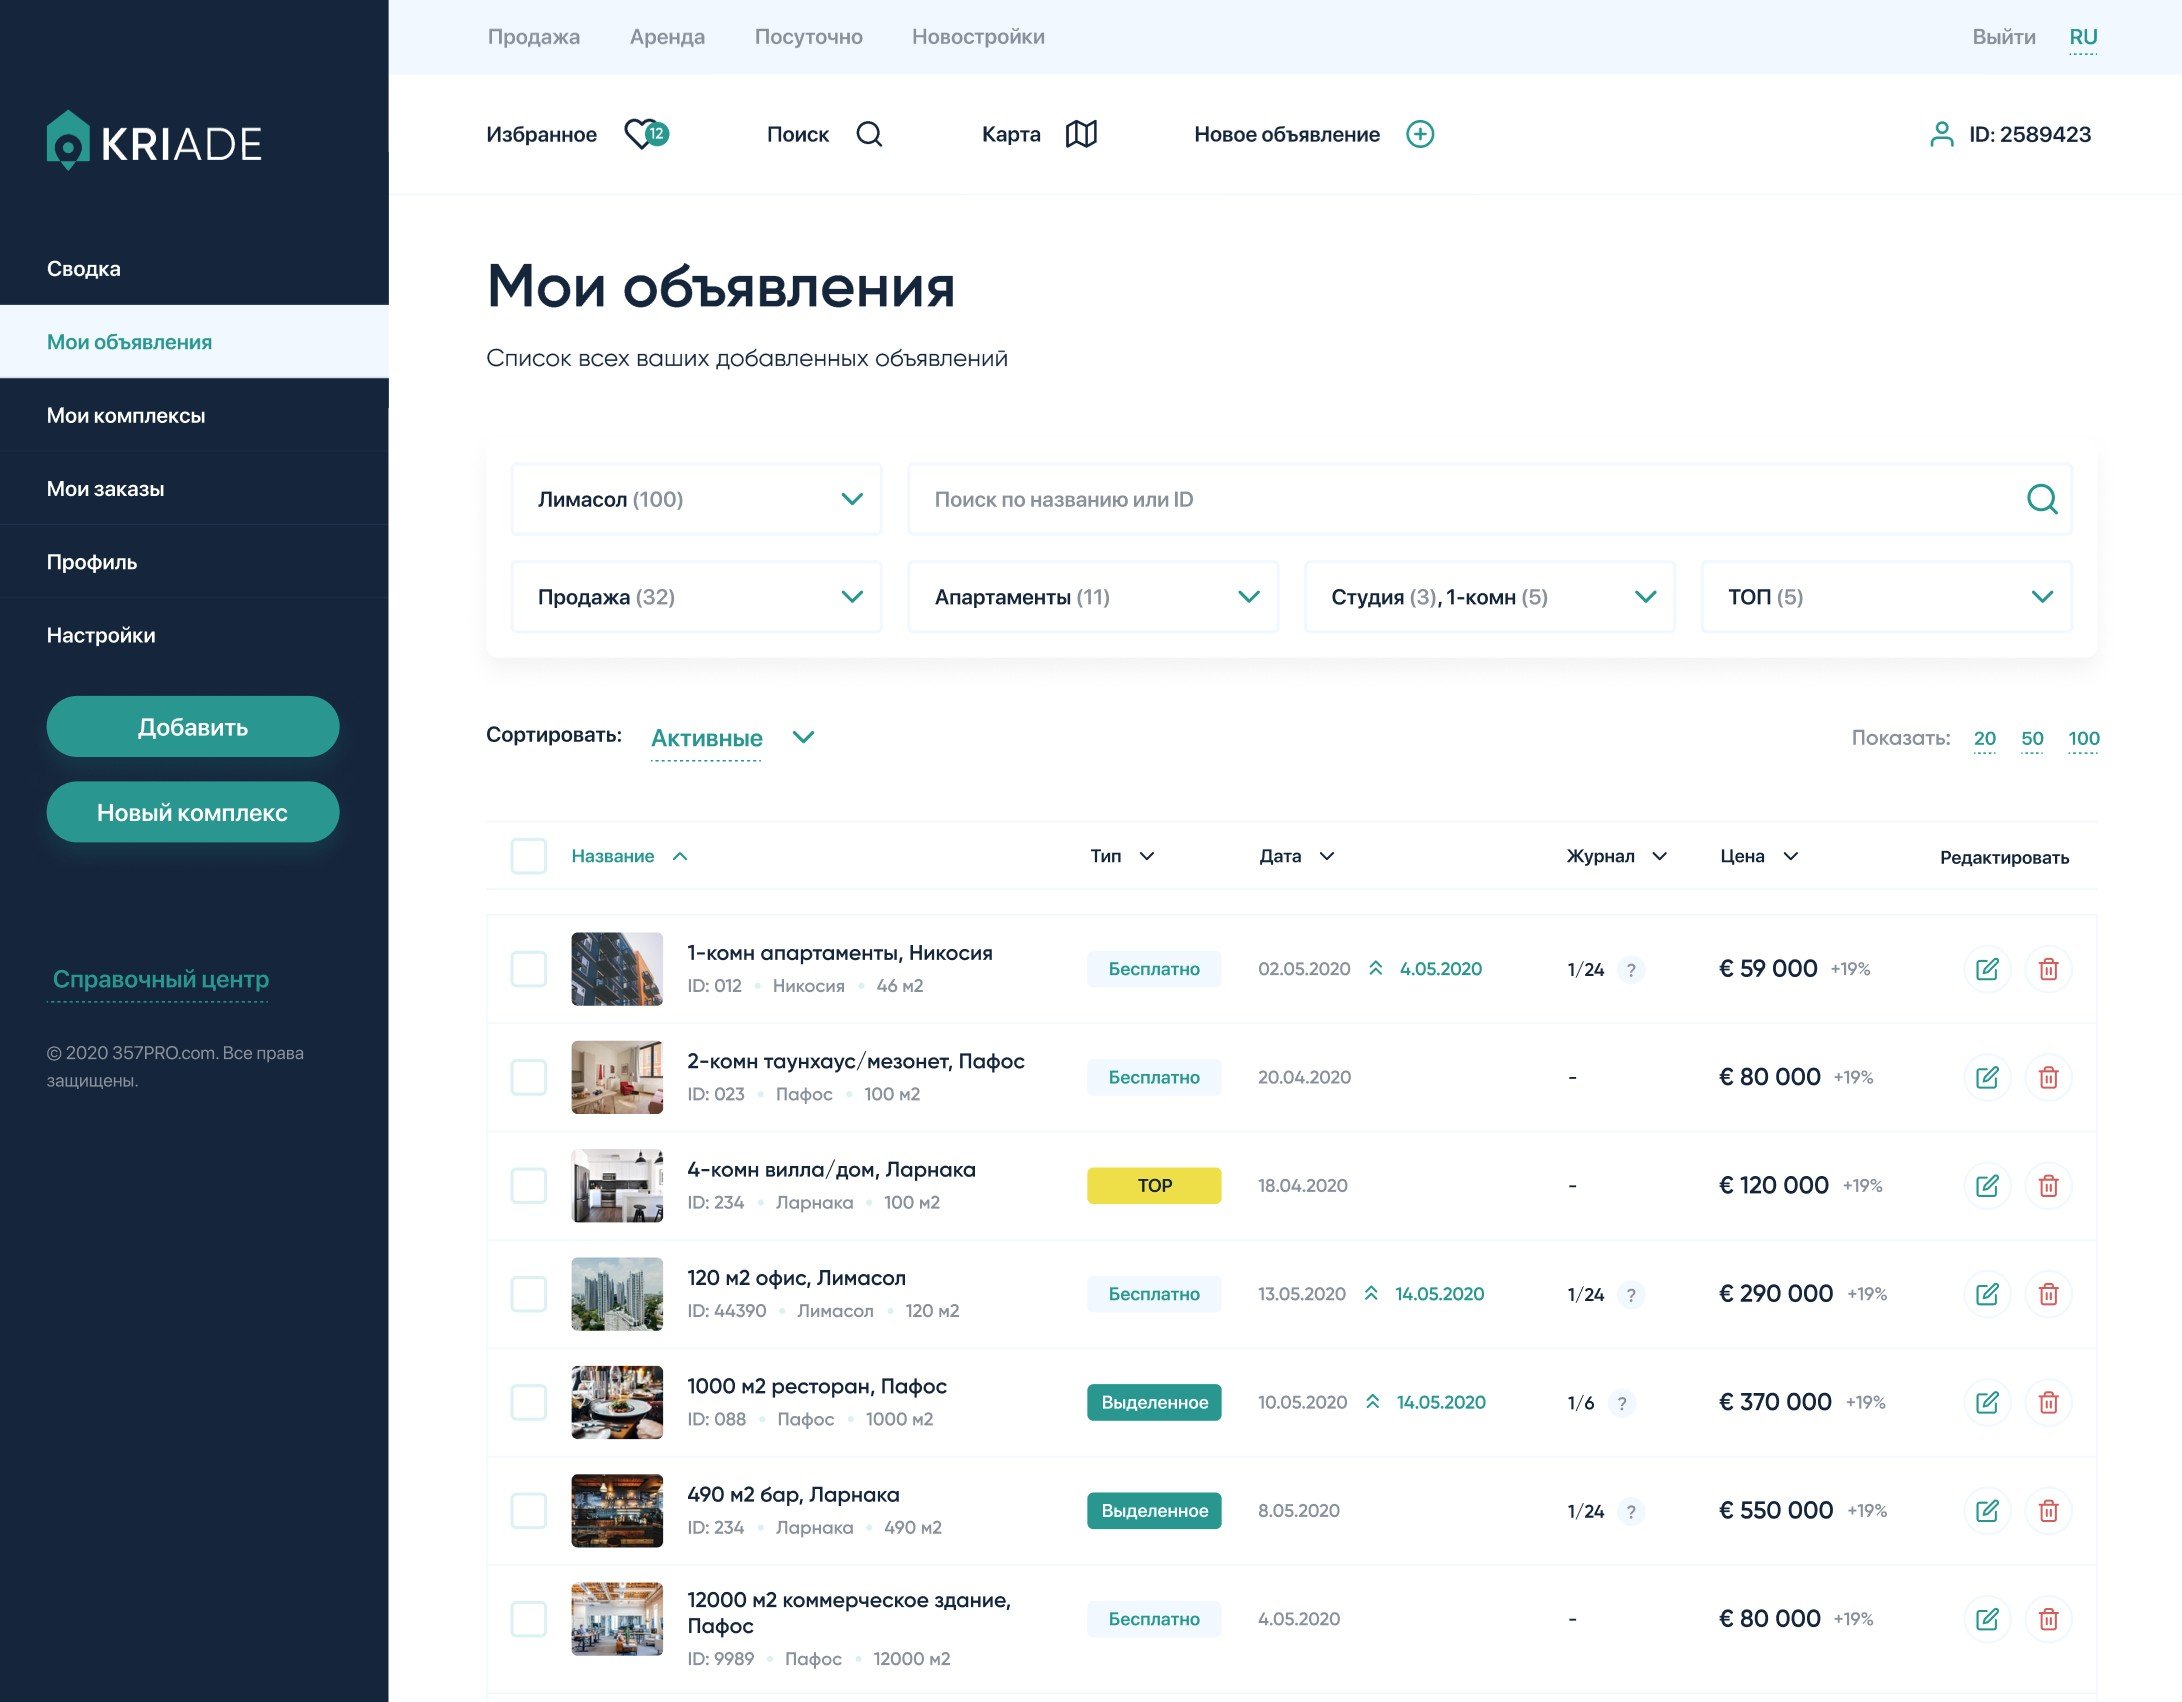
Task: Click question mark help icon on 1000 м2 ресторан row
Action: tap(1621, 1403)
